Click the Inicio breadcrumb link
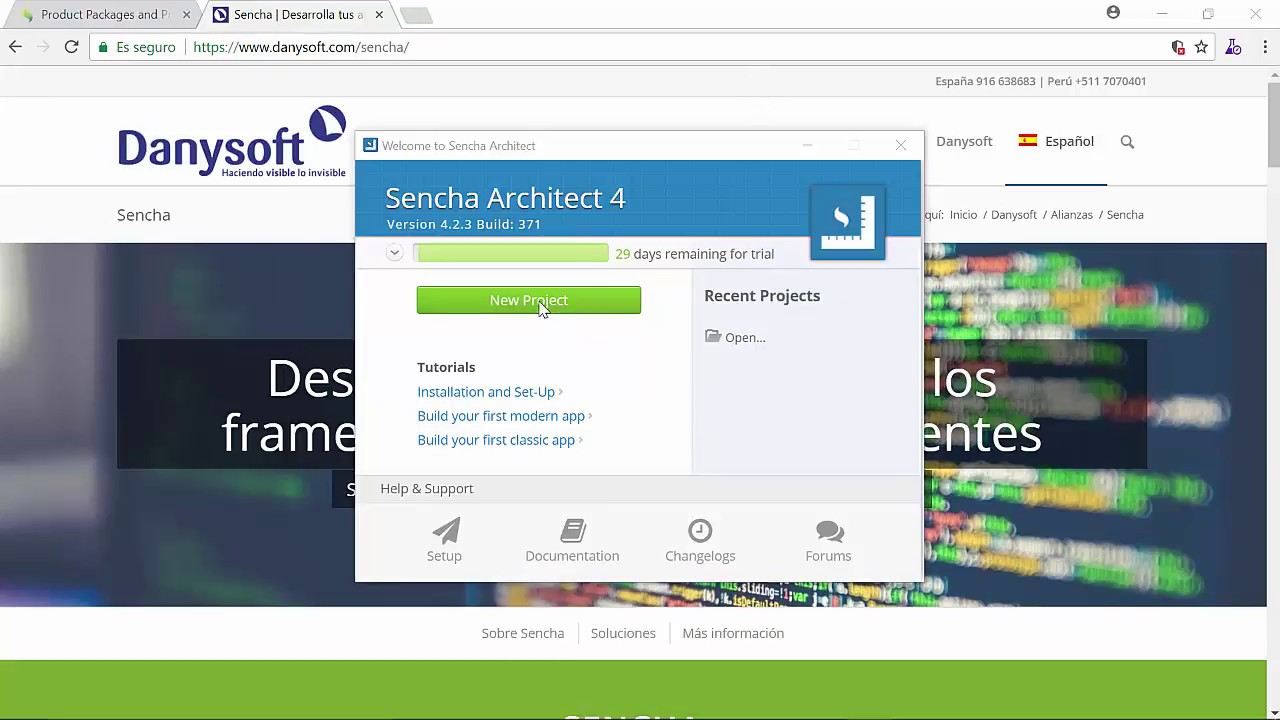 point(963,215)
